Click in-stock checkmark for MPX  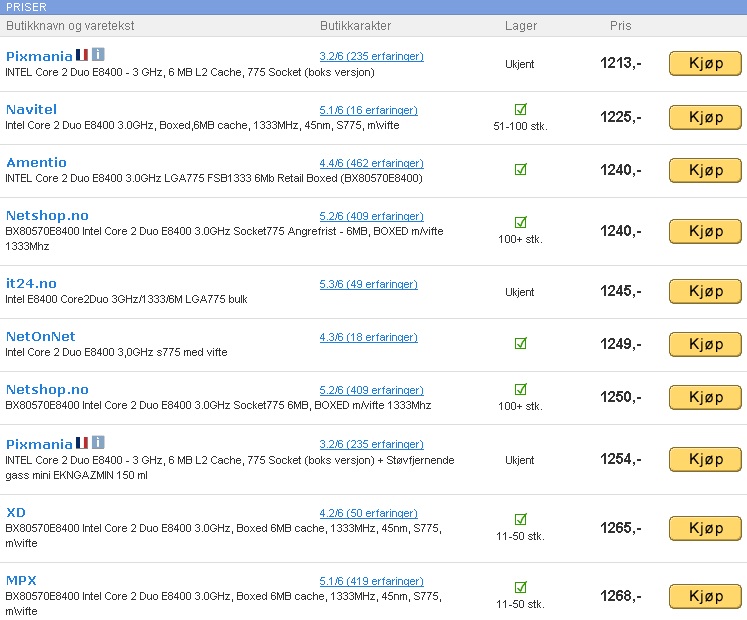click(521, 587)
